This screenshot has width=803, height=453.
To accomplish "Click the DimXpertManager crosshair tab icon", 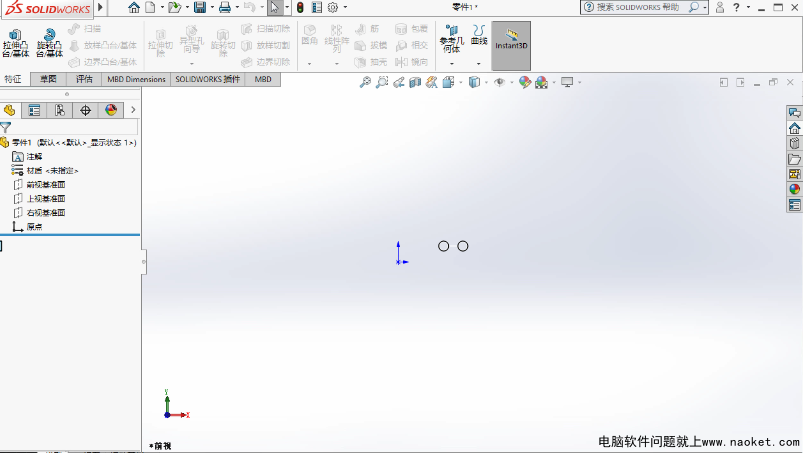I will 85,110.
